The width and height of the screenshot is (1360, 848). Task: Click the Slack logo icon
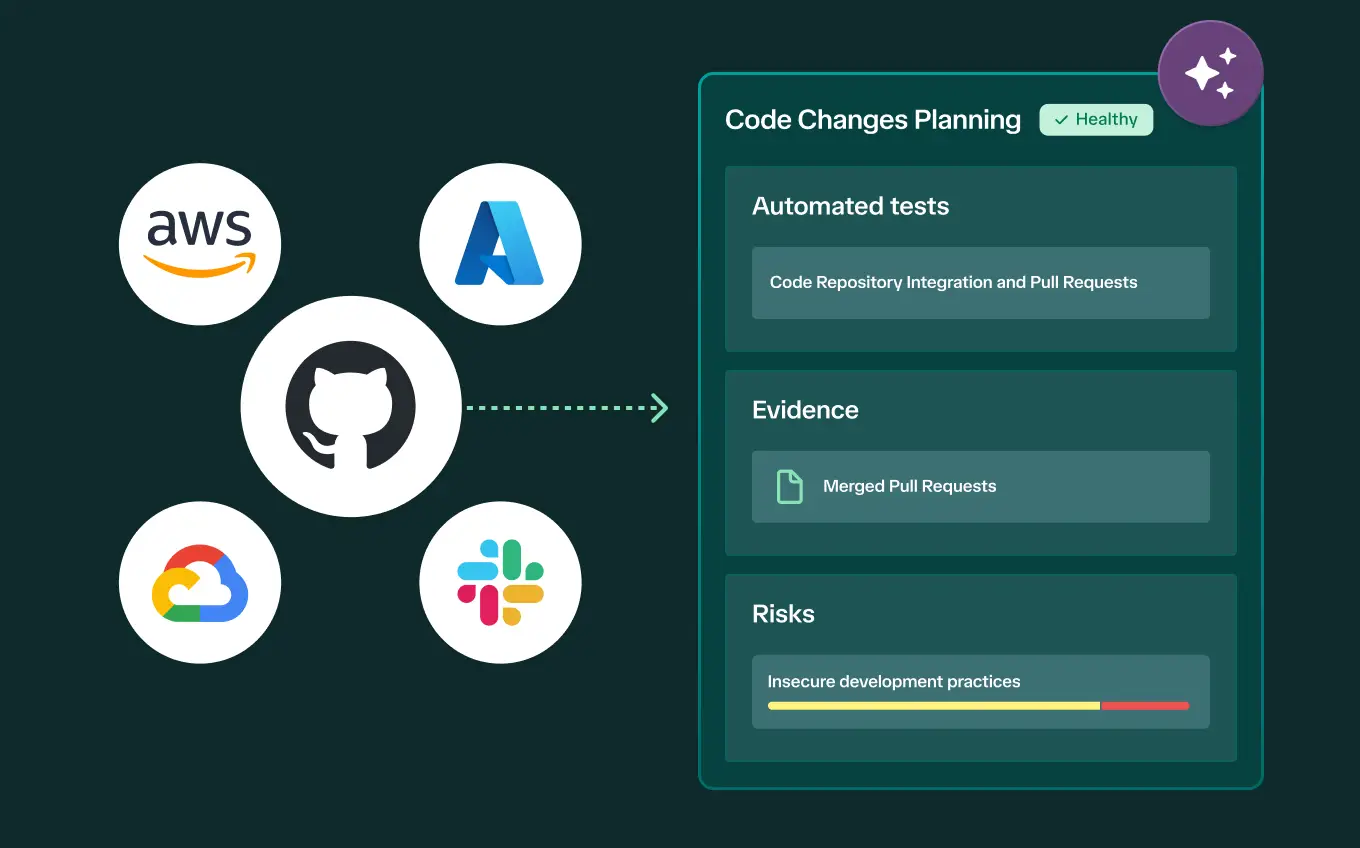point(500,583)
